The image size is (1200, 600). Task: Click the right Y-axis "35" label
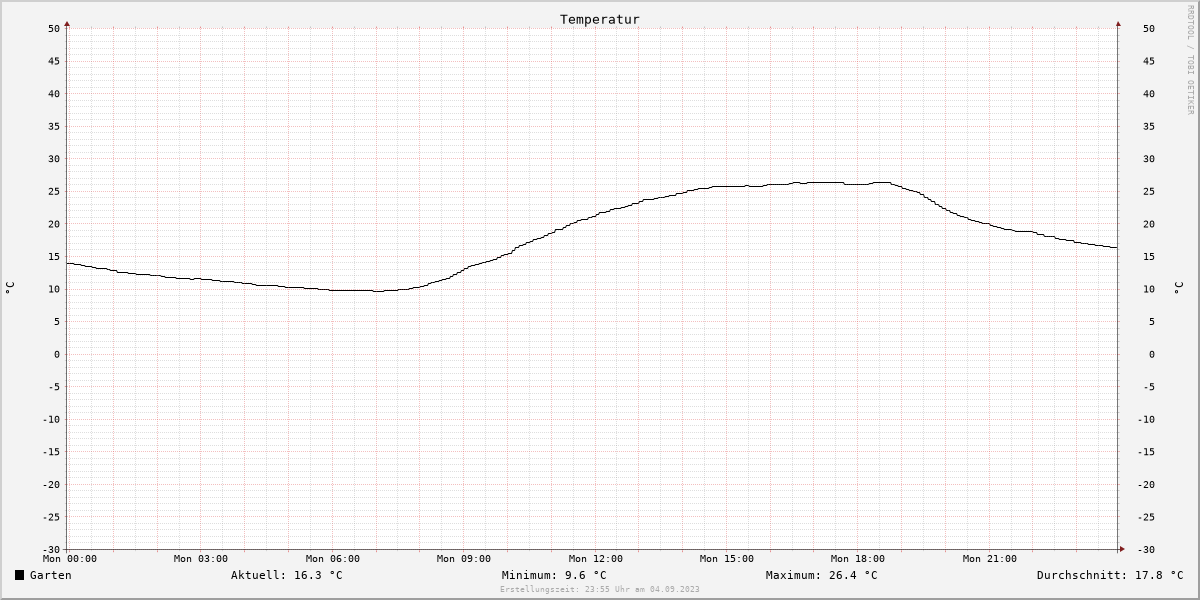click(1149, 126)
